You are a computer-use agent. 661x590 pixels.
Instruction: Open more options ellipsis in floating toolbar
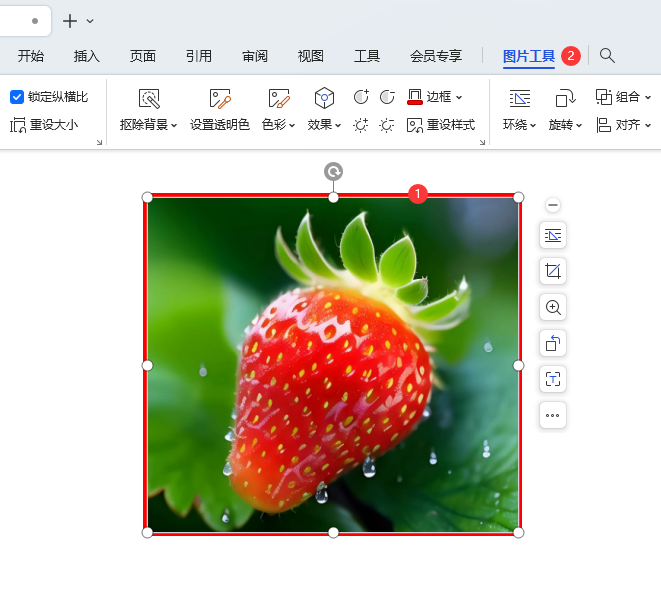click(553, 415)
